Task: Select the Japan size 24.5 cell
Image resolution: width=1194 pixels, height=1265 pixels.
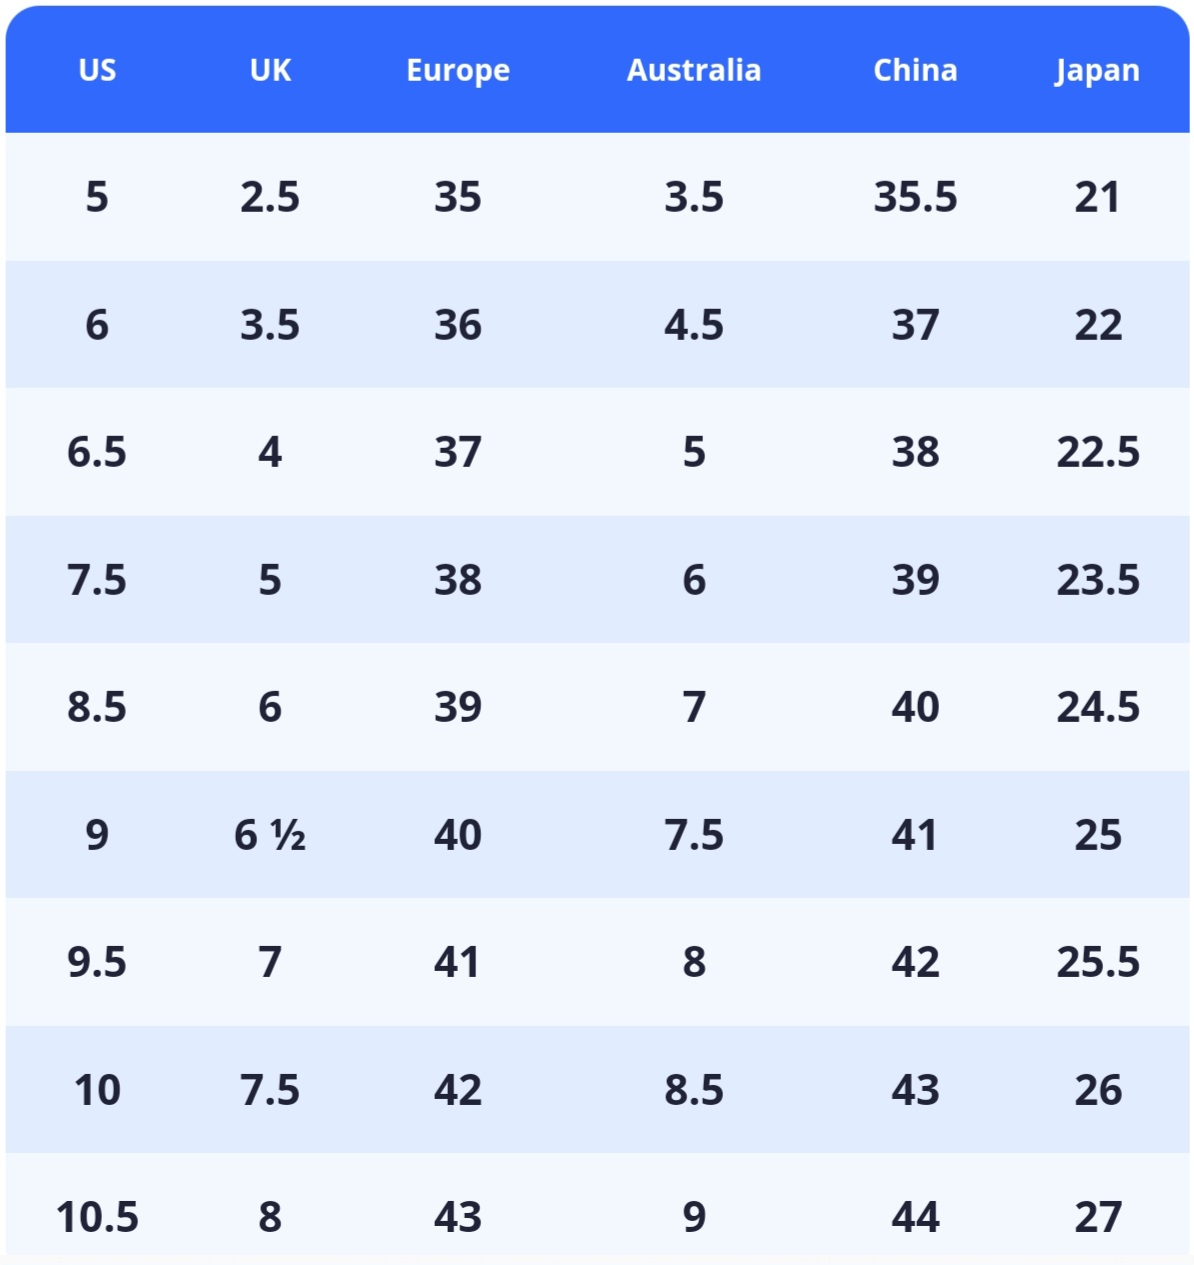Action: [x=1098, y=707]
